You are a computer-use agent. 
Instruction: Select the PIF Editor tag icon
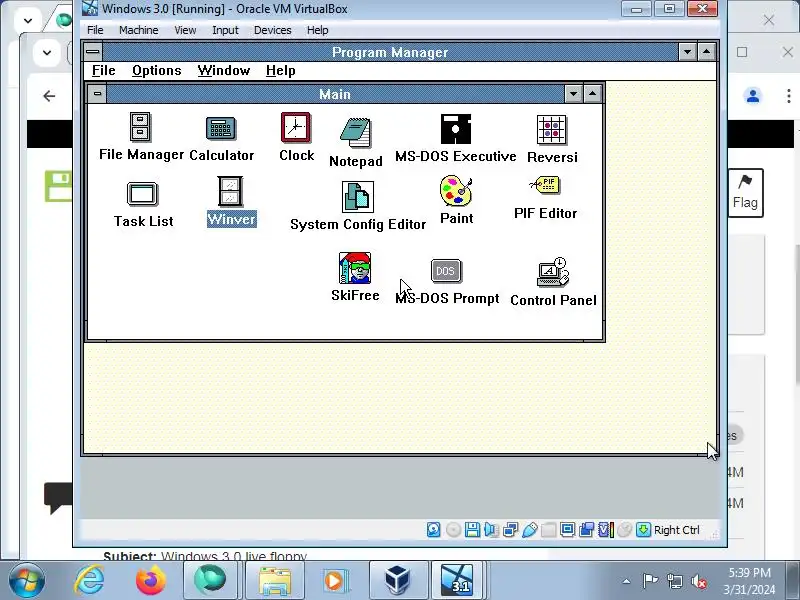[545, 185]
